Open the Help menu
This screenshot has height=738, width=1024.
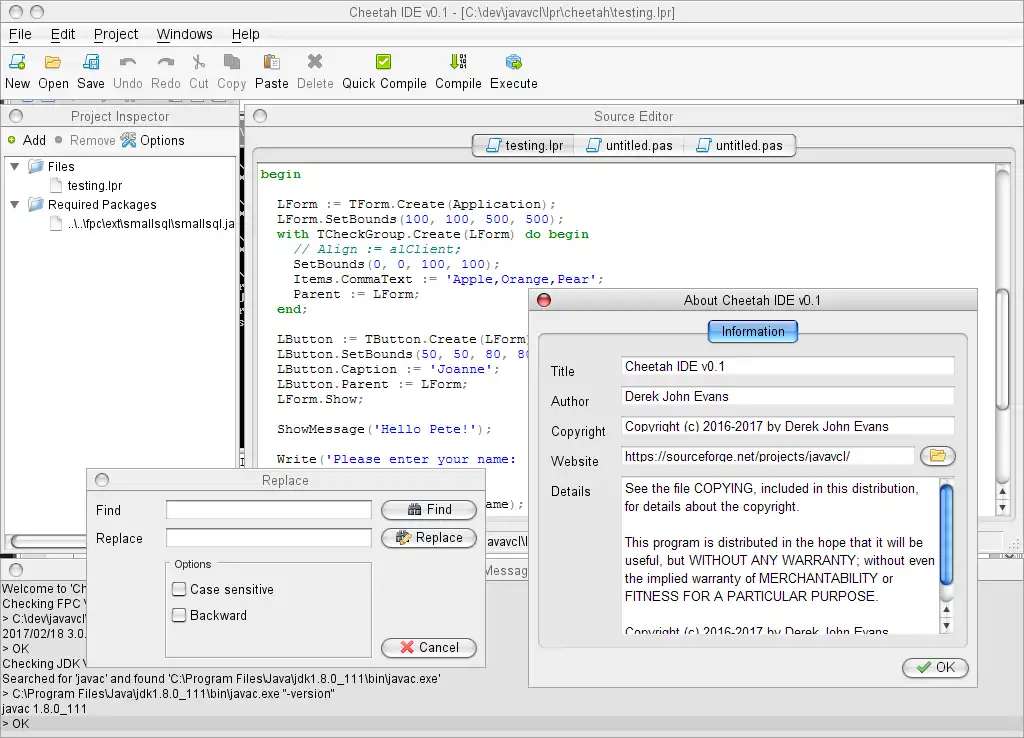[x=246, y=34]
